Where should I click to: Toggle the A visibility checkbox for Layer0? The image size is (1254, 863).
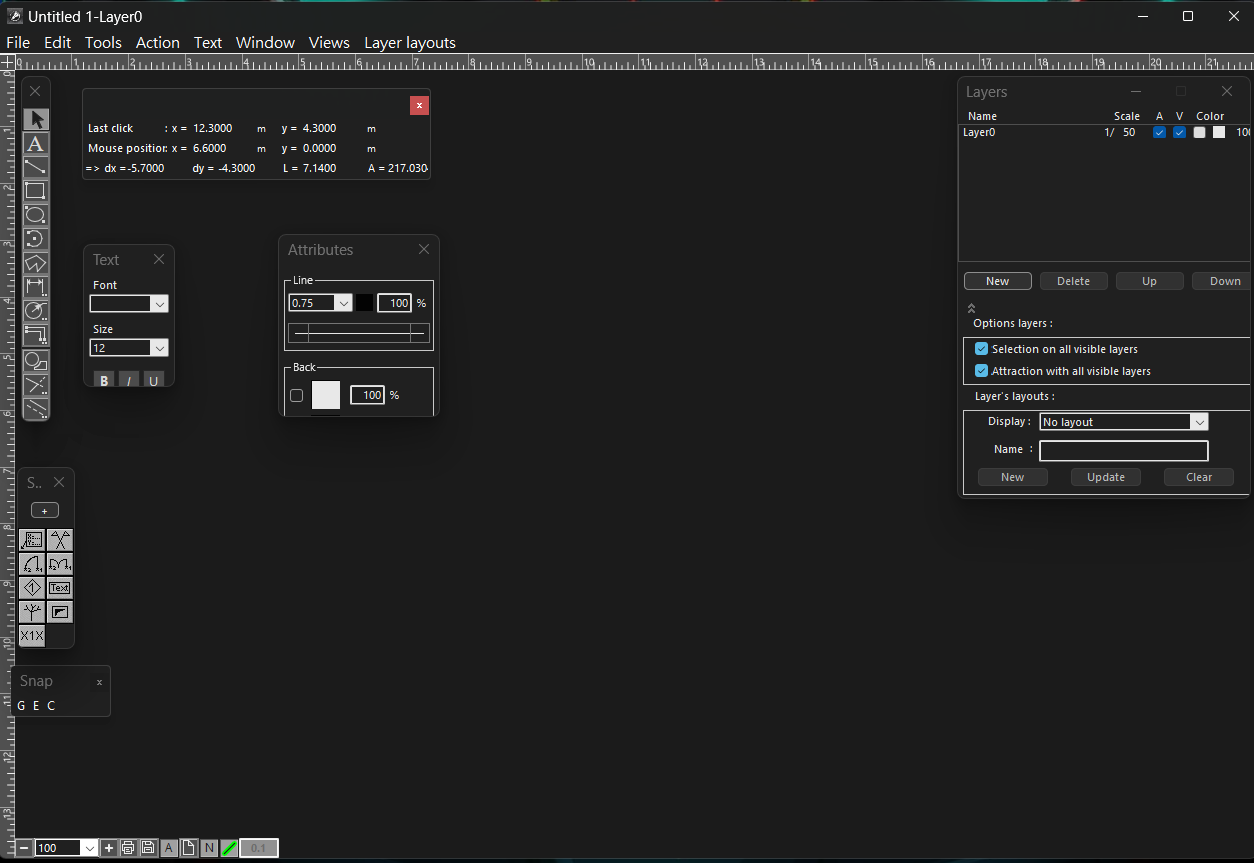1159,131
